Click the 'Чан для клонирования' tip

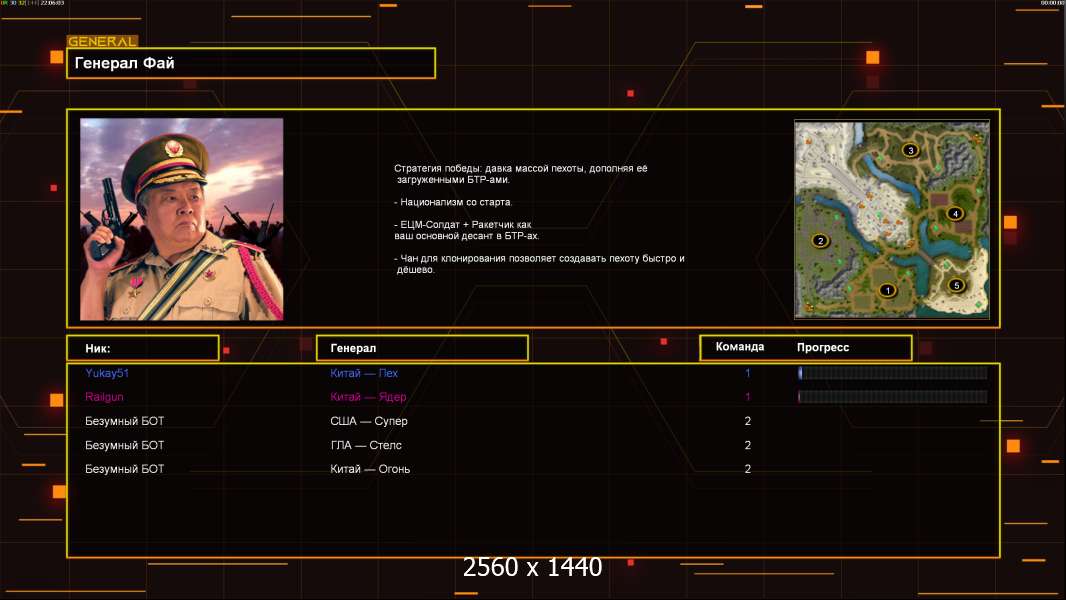click(x=539, y=264)
